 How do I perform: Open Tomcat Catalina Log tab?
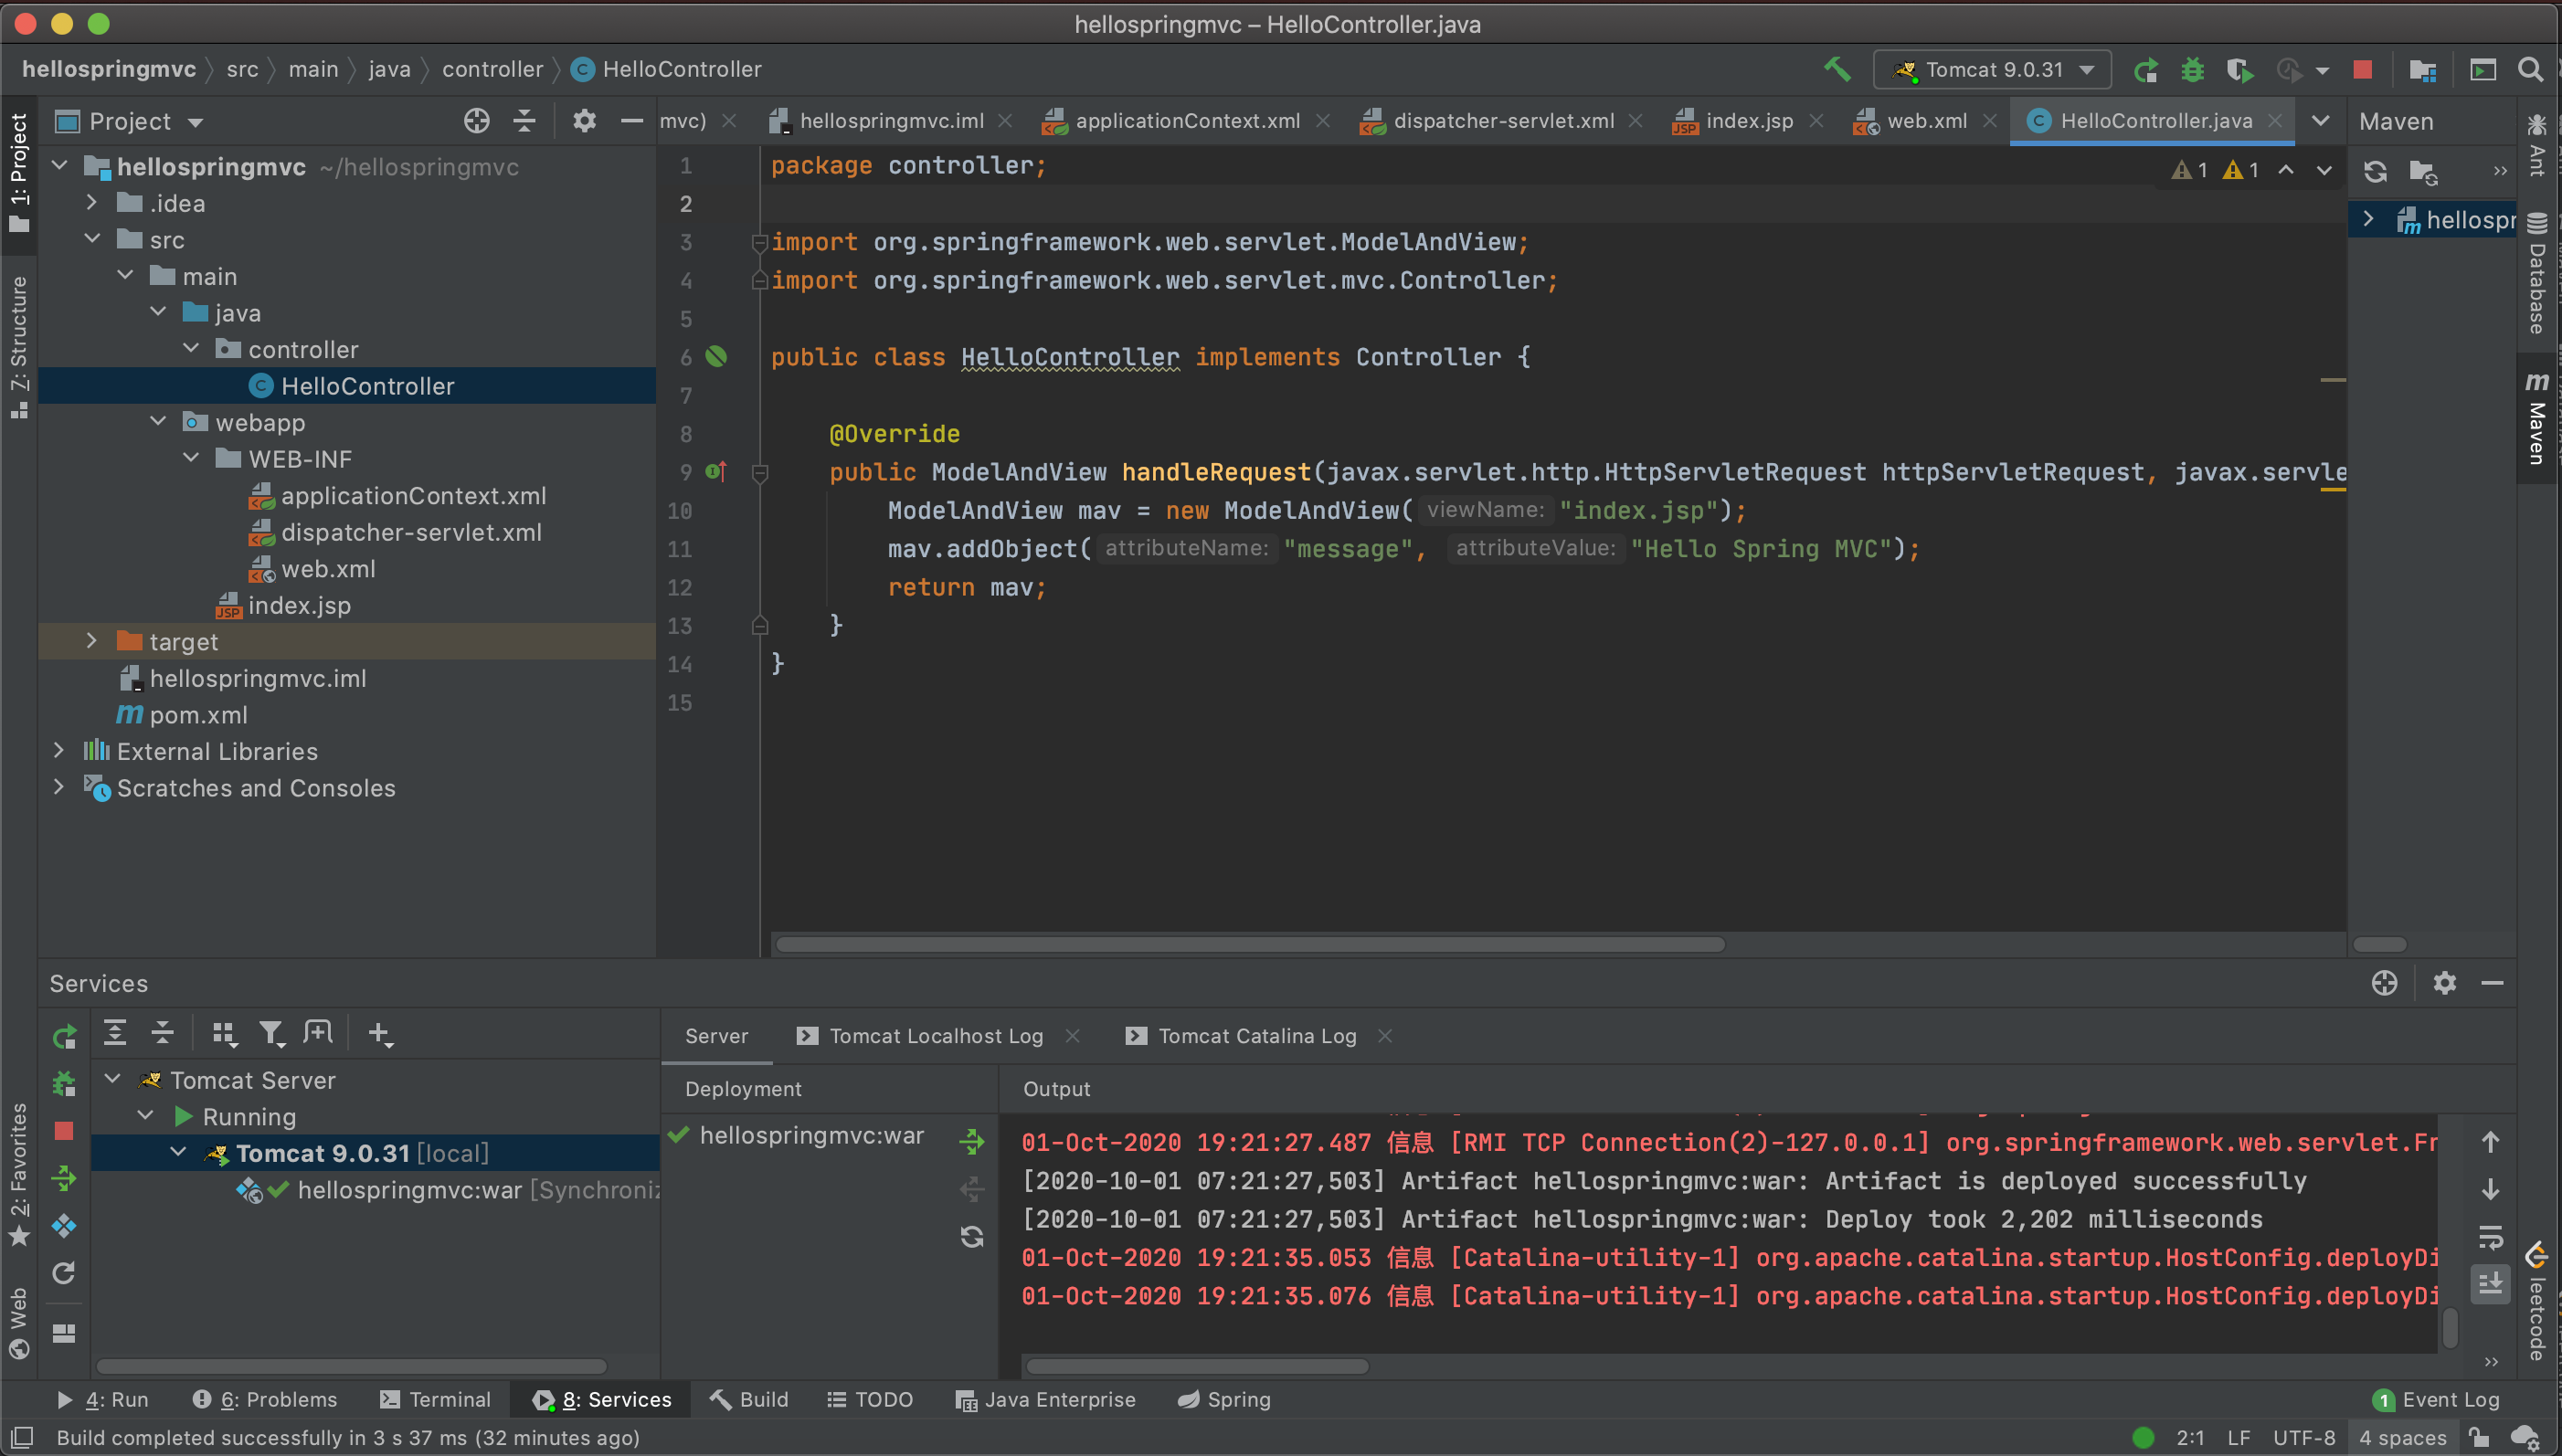pos(1256,1036)
